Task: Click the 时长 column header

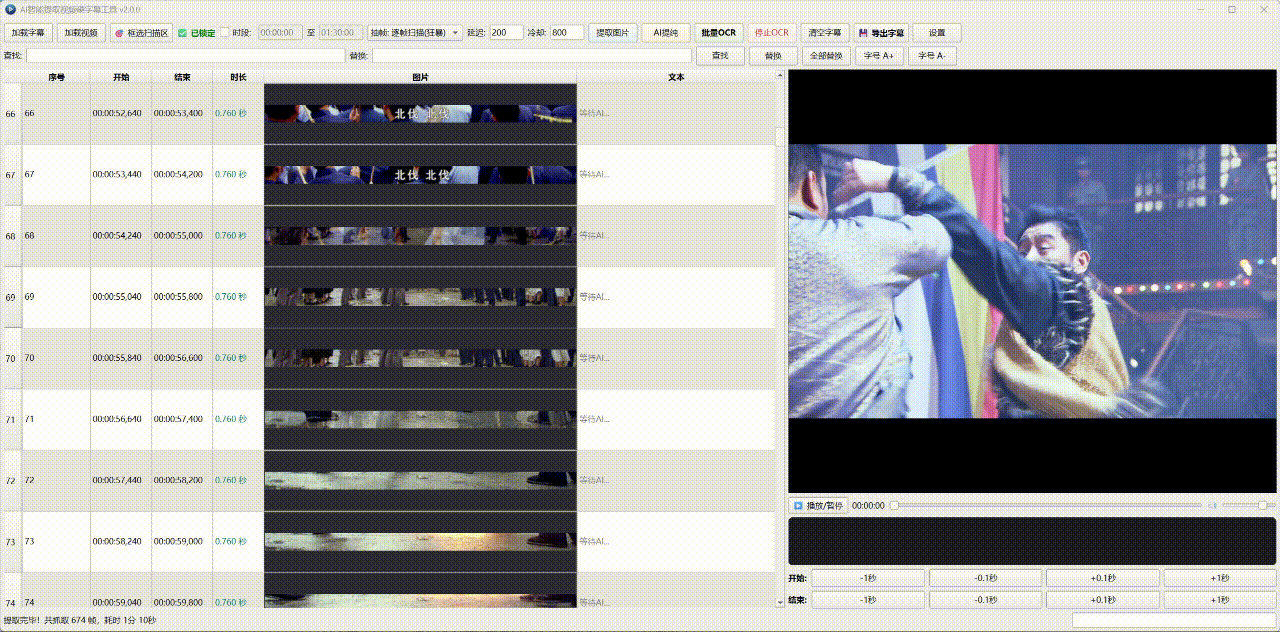Action: 238,77
